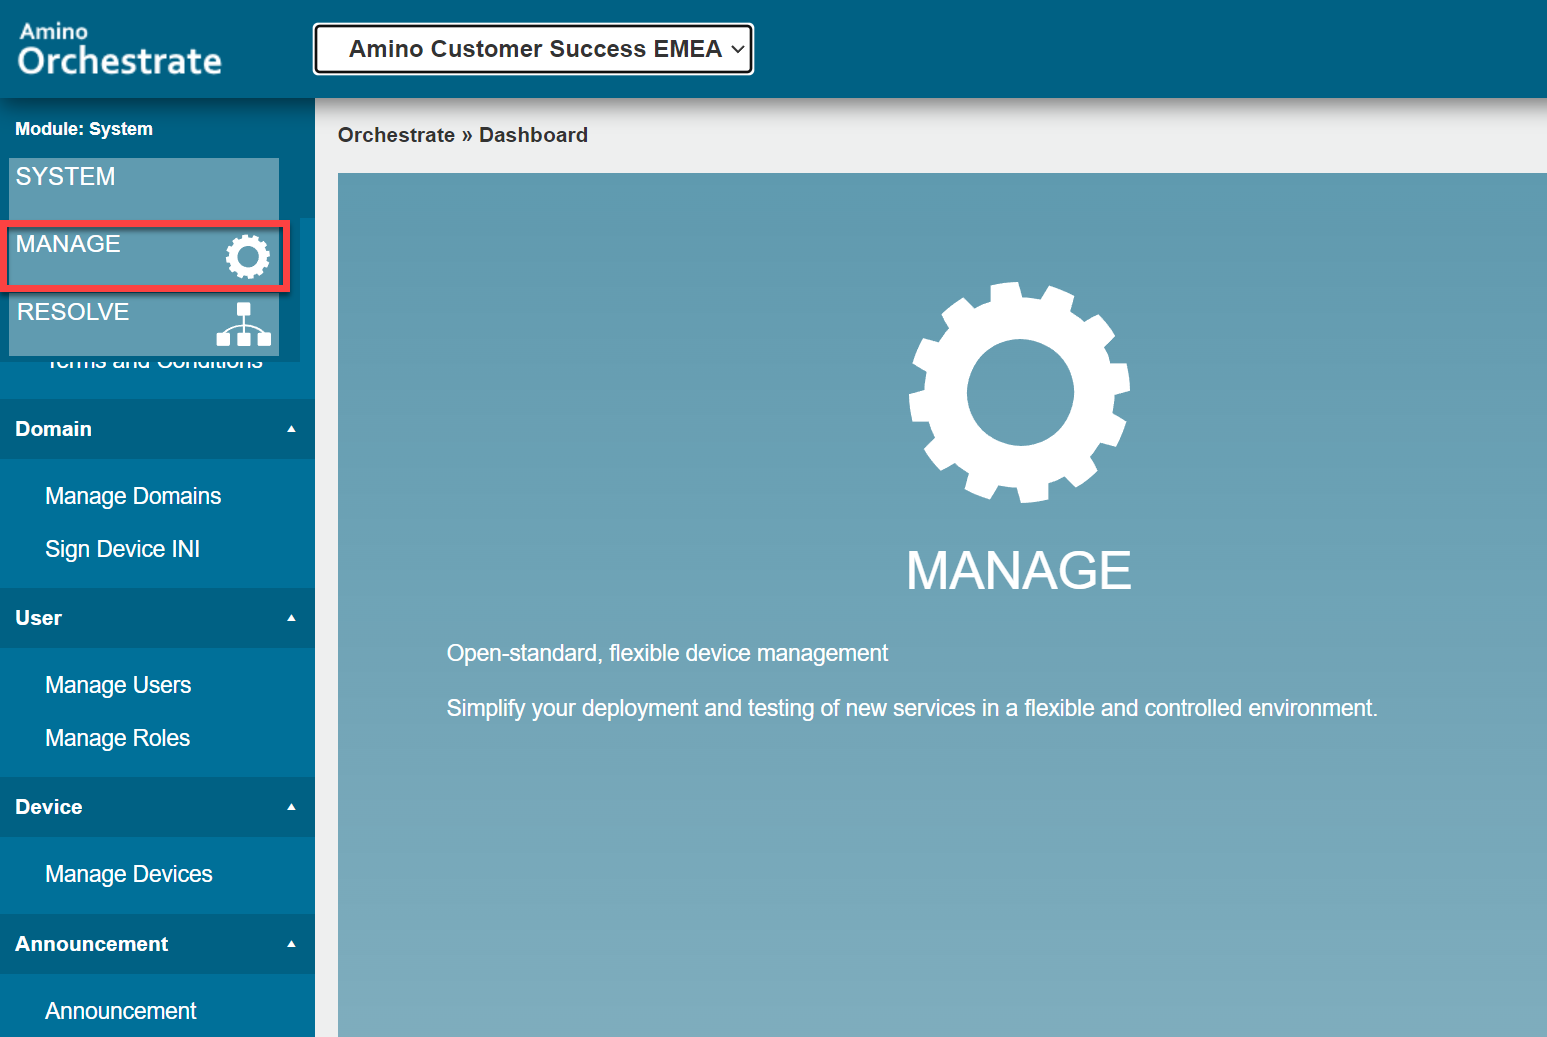The image size is (1547, 1037).
Task: Click the Module: System label
Action: 84,129
